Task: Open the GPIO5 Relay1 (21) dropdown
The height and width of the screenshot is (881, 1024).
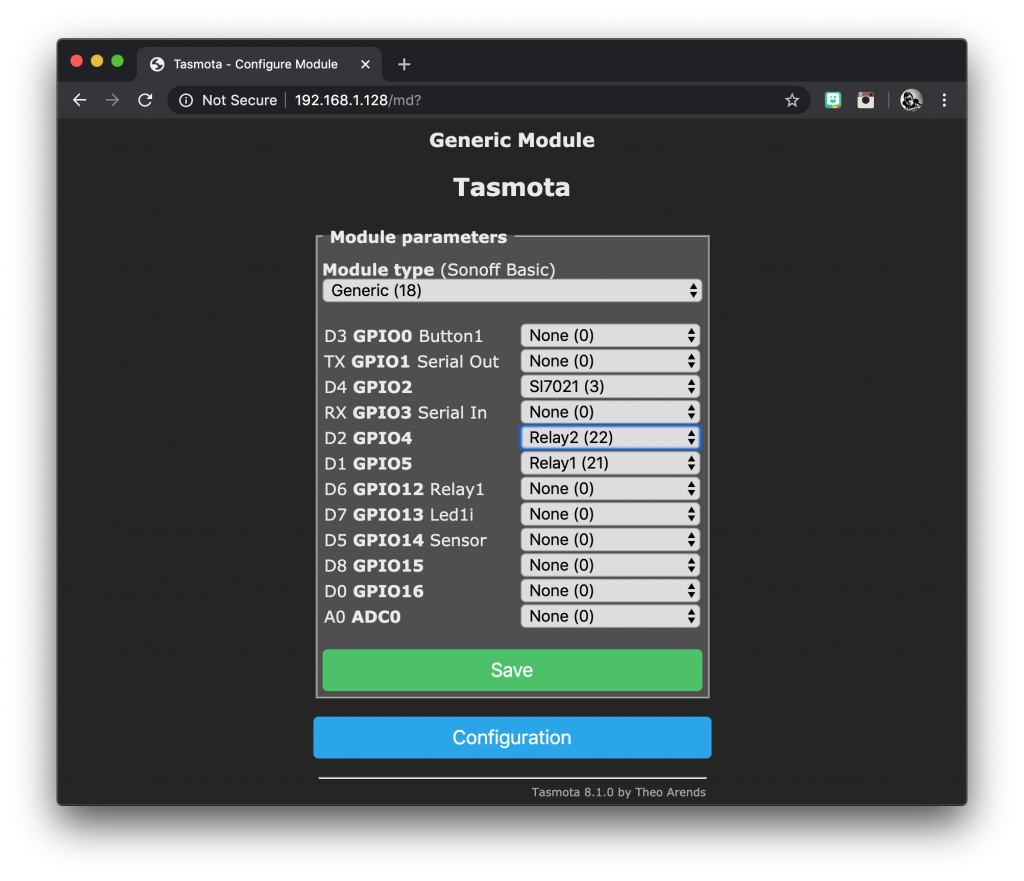Action: (610, 463)
